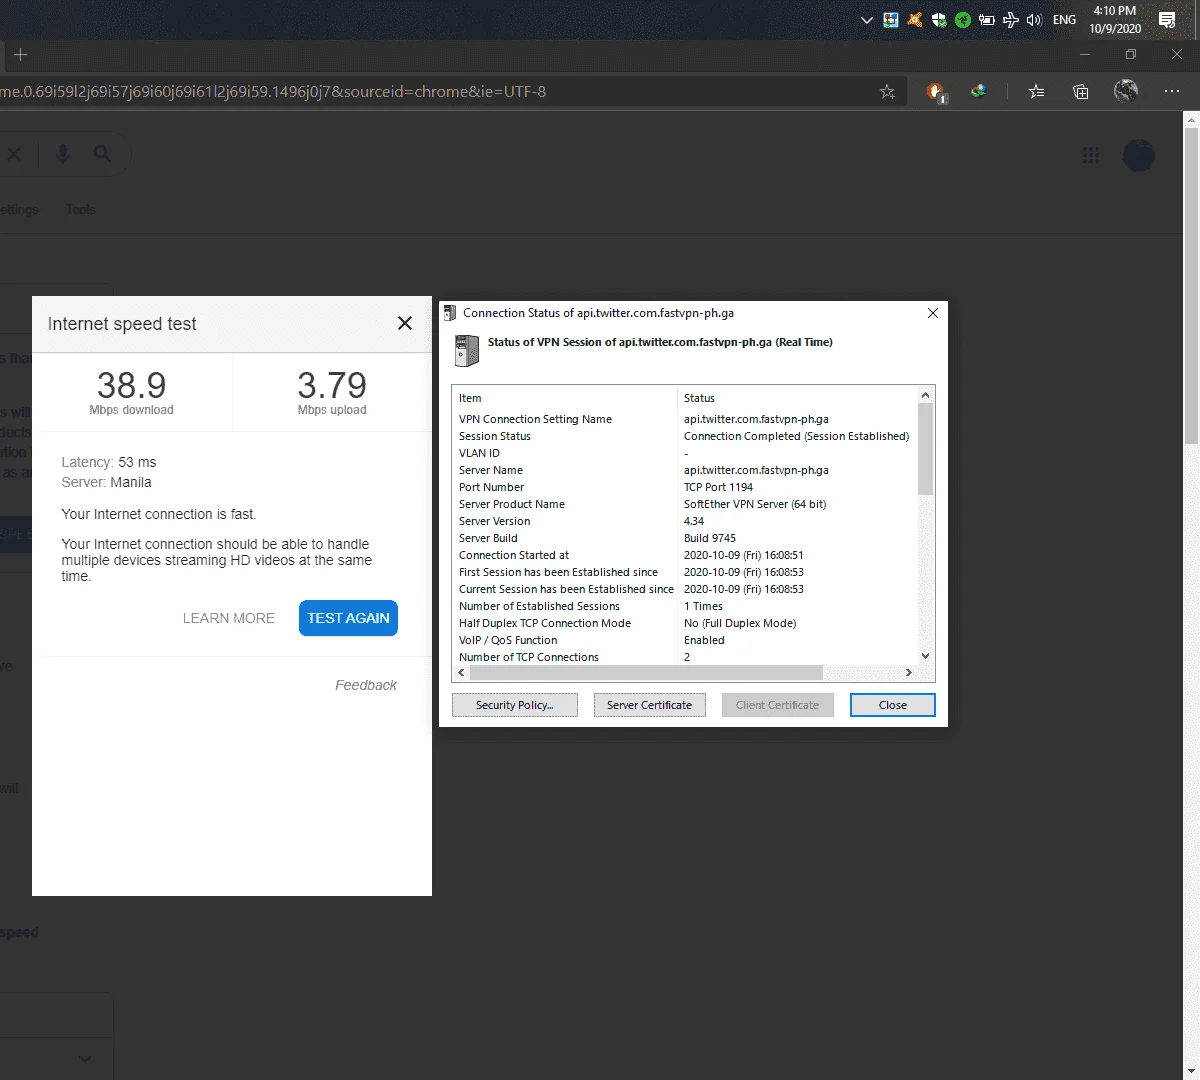Click the magnifier search icon
Image resolution: width=1200 pixels, height=1080 pixels.
coord(102,154)
